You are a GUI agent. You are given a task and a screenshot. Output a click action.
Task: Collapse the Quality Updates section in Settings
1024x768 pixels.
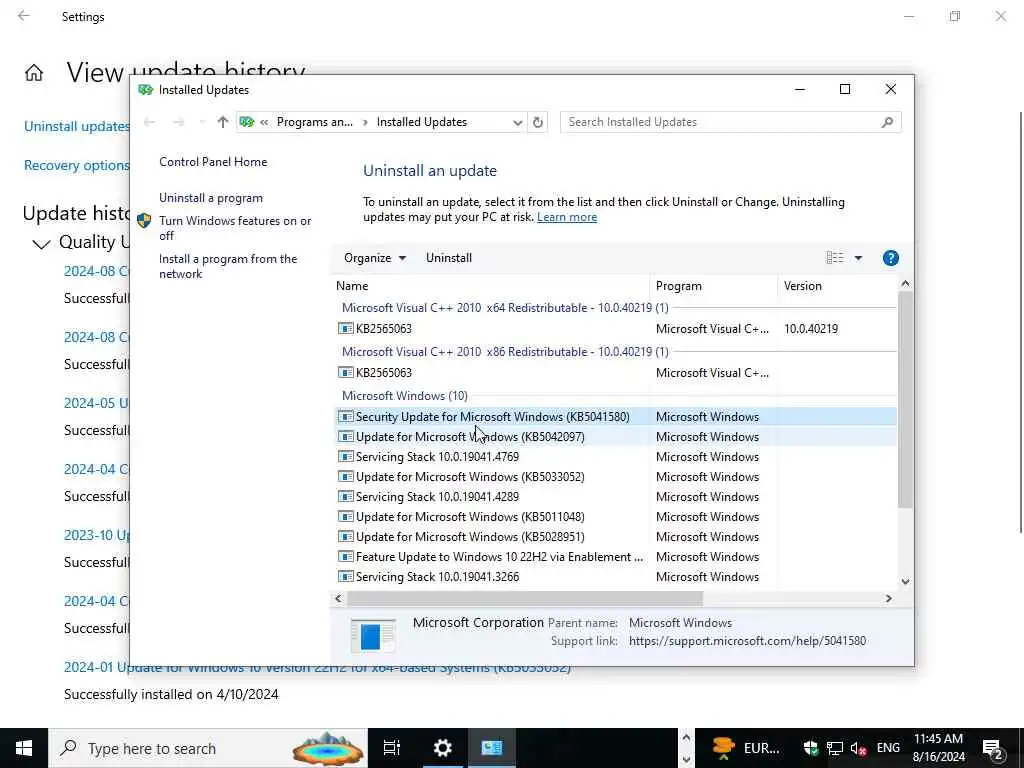point(41,244)
